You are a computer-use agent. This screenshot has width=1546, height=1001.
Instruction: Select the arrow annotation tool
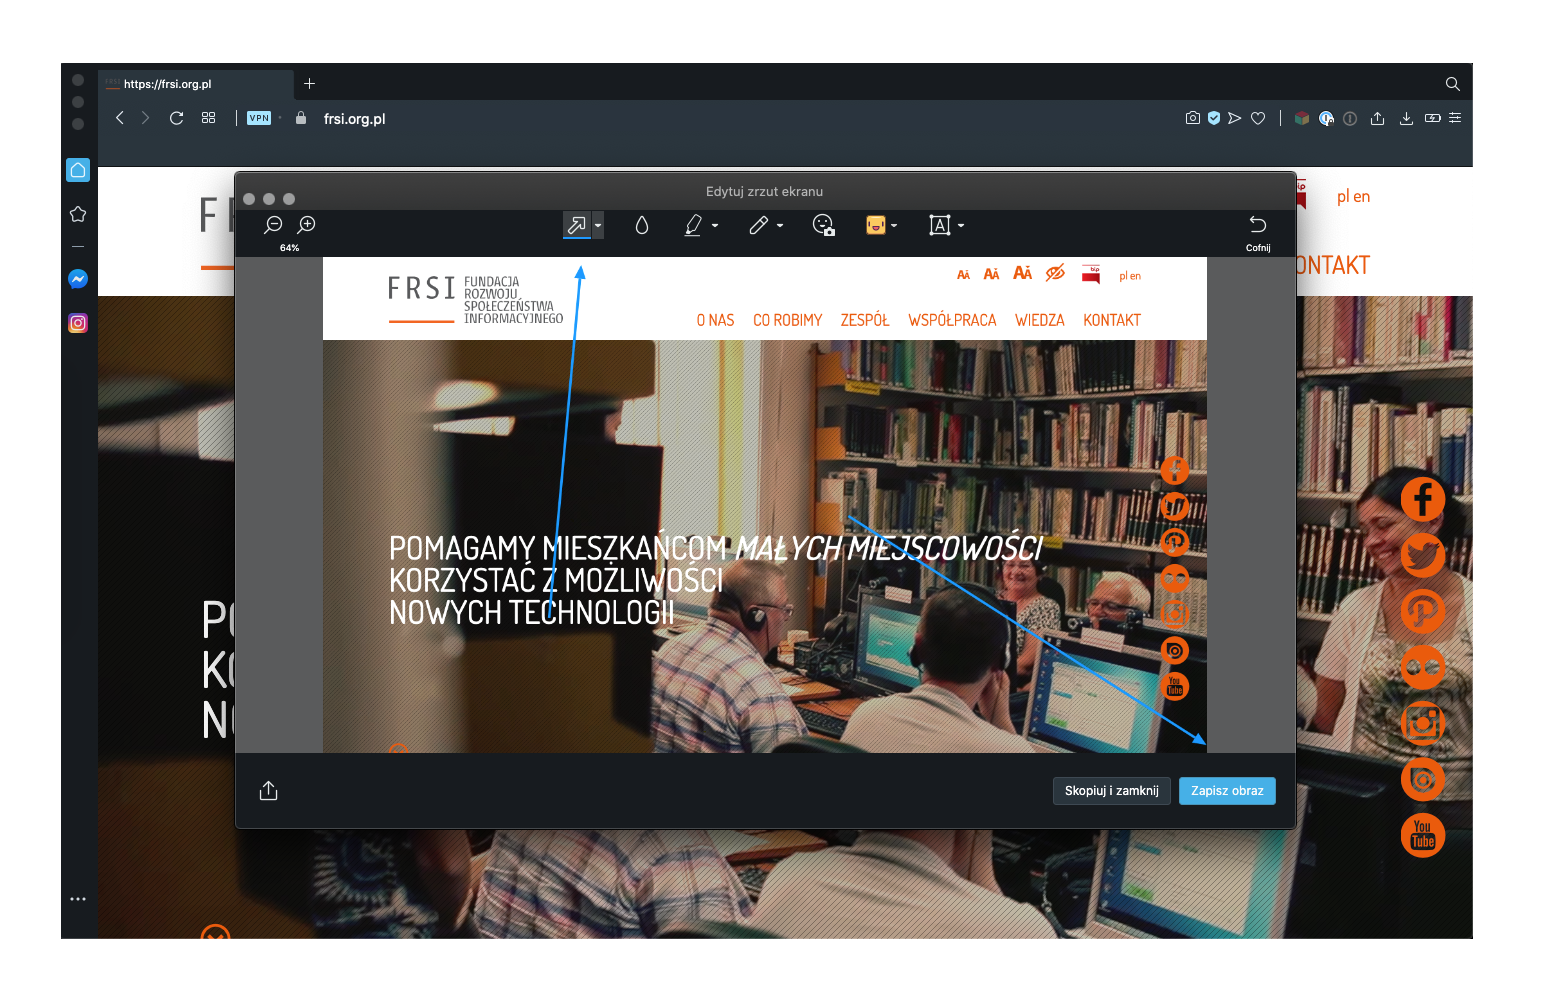tap(576, 225)
